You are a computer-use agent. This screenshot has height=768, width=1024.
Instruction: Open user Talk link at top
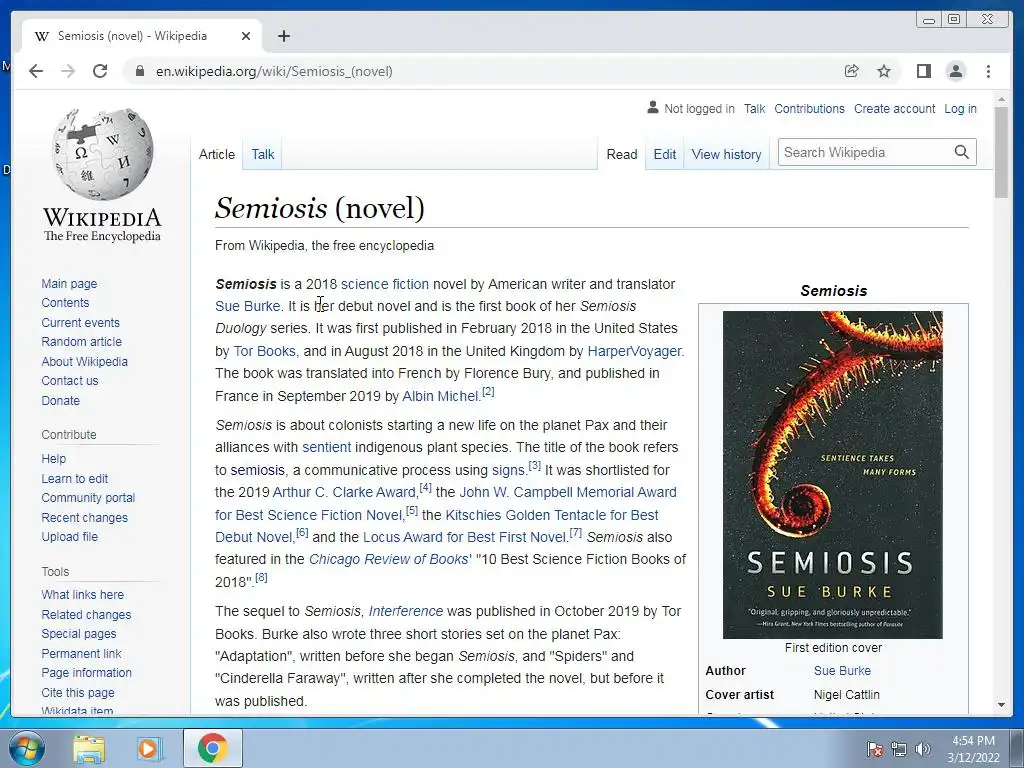[754, 108]
